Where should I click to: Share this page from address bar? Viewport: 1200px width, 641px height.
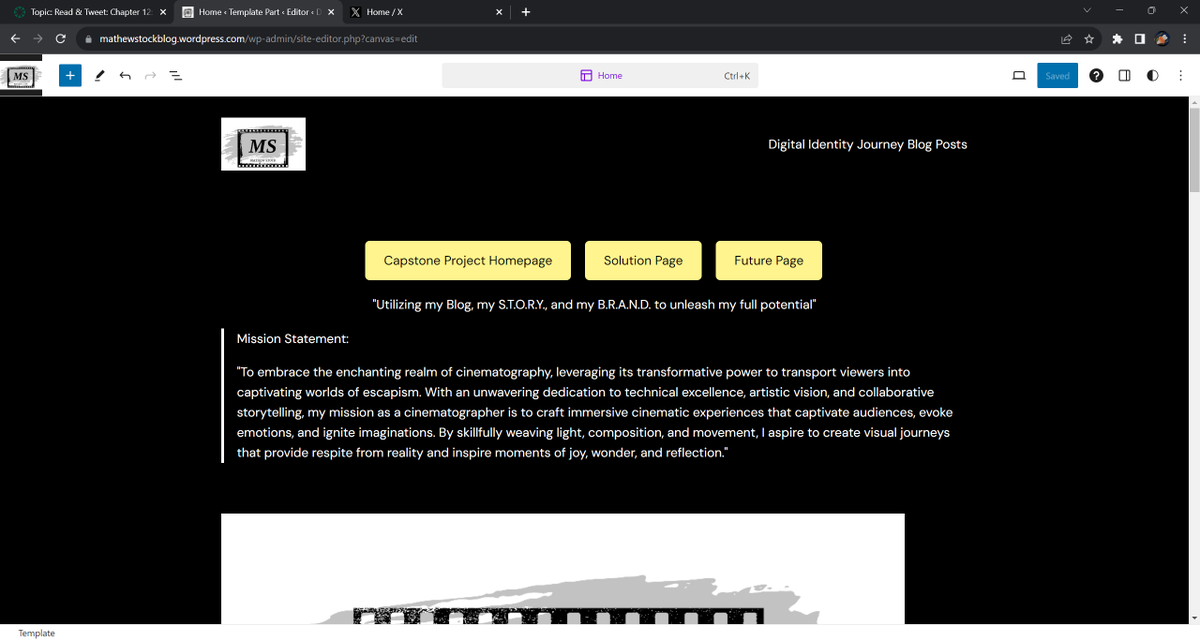click(x=1067, y=39)
